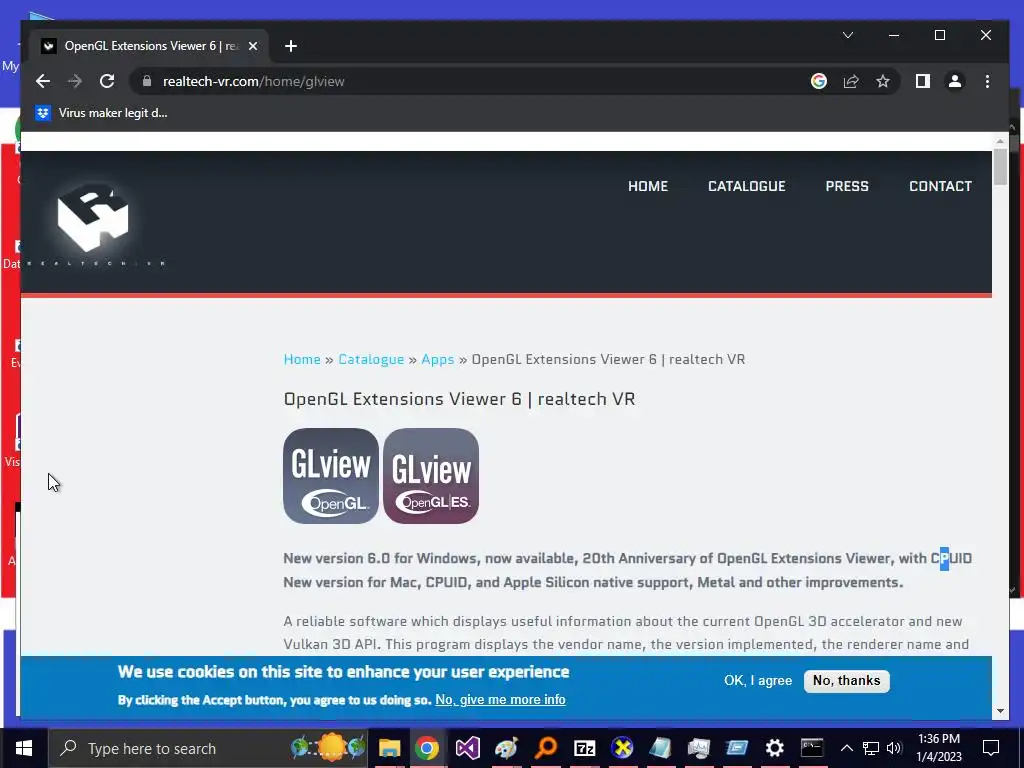Click the forward navigation arrow
The image size is (1024, 768).
pyautogui.click(x=75, y=81)
